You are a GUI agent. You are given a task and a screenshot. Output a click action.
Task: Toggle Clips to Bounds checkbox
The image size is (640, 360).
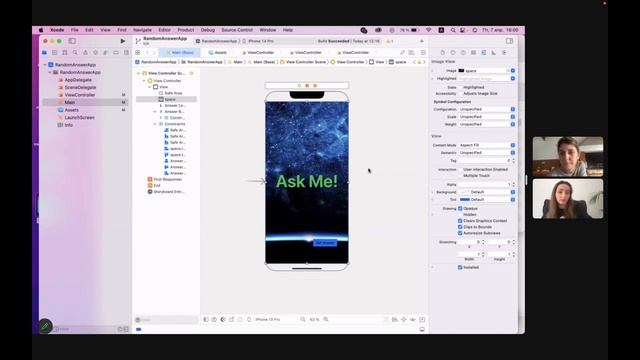[x=460, y=227]
